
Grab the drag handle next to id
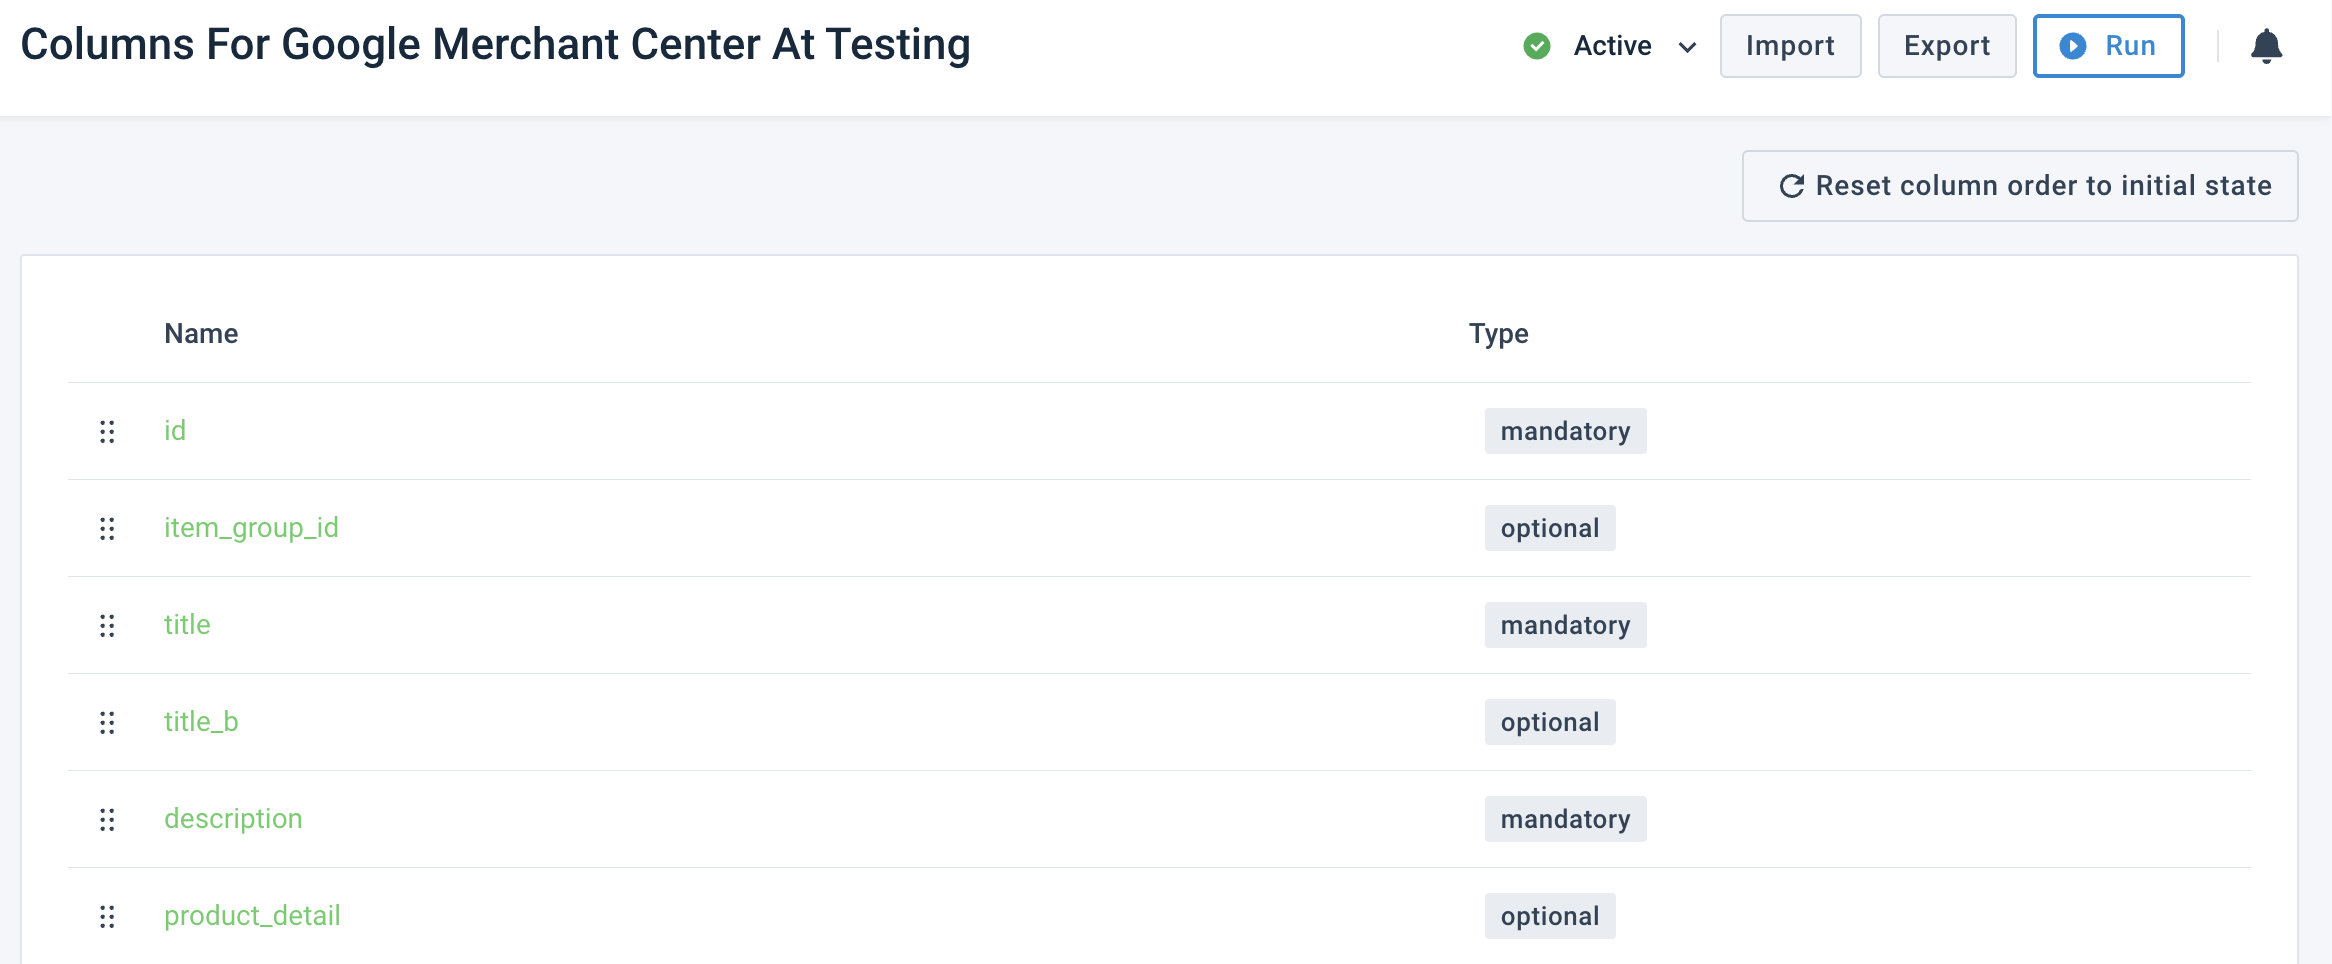coord(108,431)
